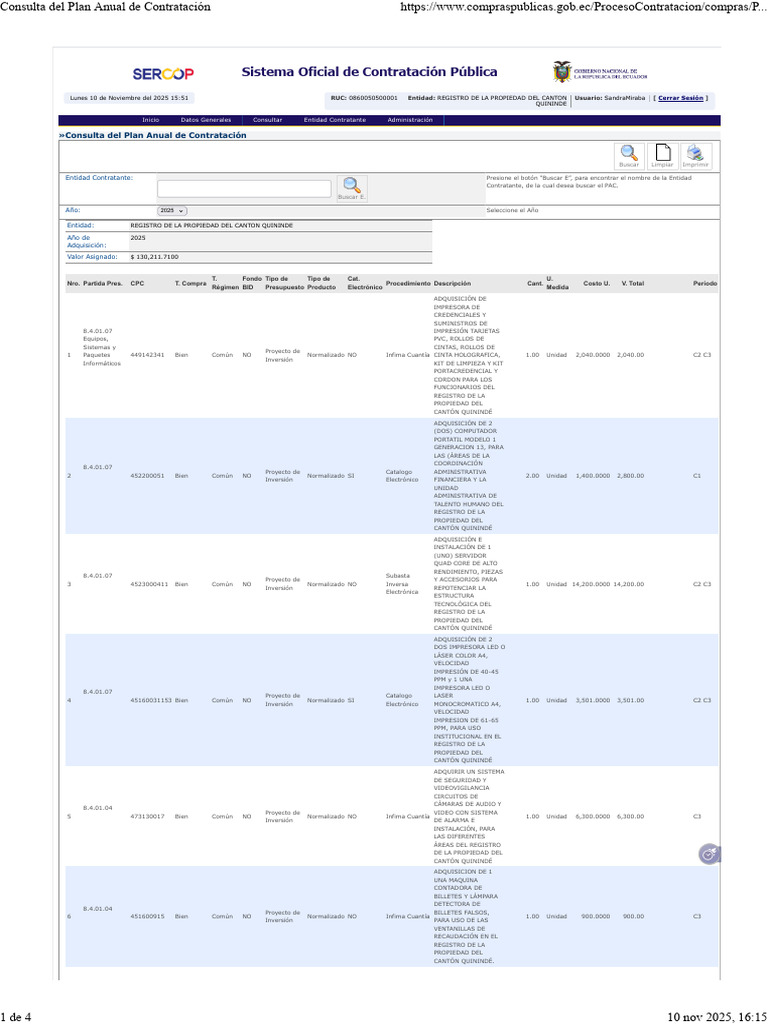Click the Consulta del Plan Anual heading
Screen dimensions: 768x1024
(x=153, y=135)
